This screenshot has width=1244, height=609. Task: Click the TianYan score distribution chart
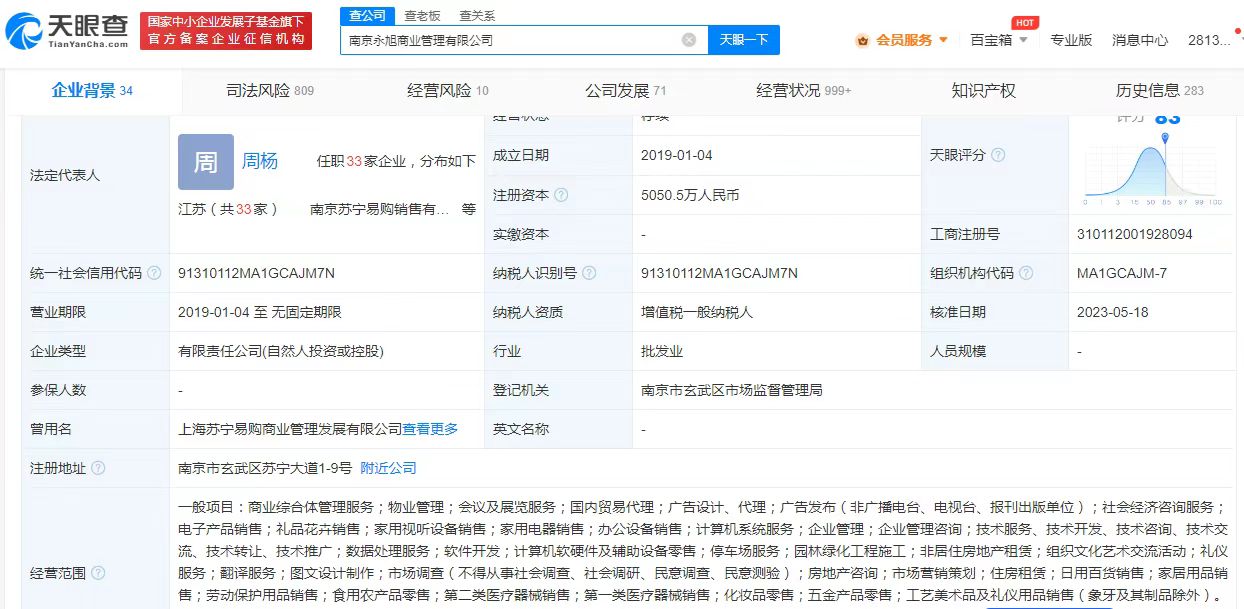[x=1152, y=168]
